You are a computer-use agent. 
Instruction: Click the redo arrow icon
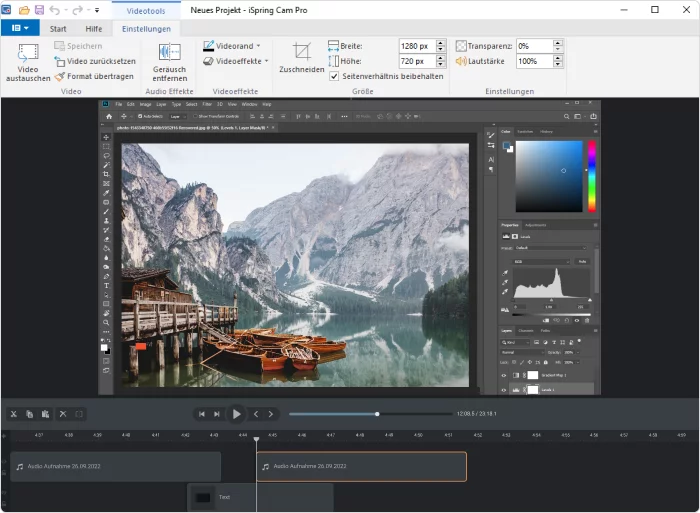pos(77,10)
